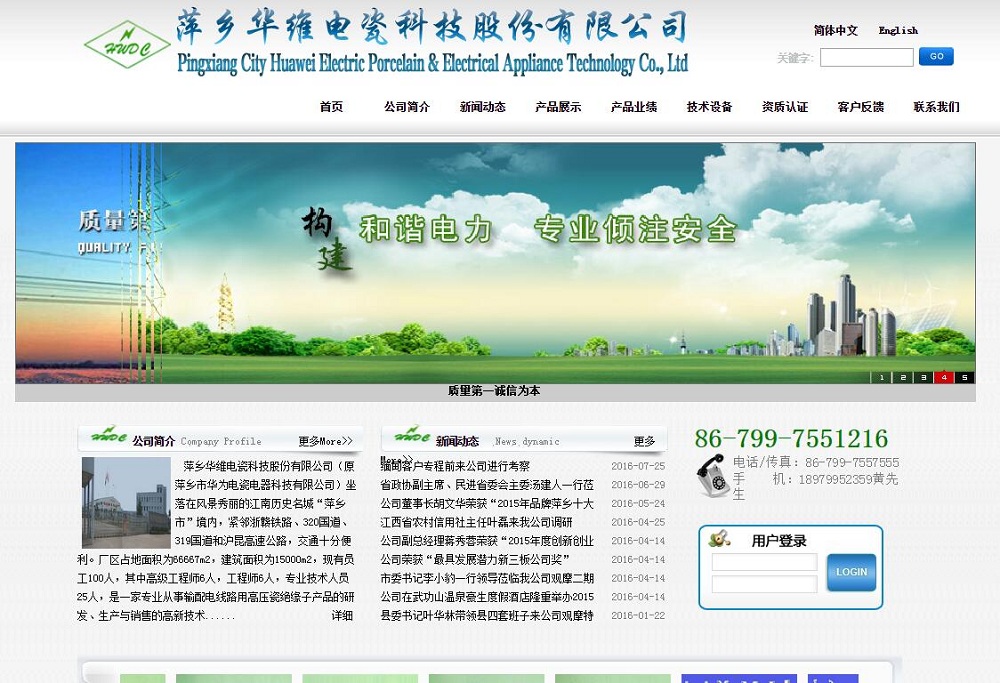Viewport: 1000px width, 683px height.
Task: Click the keys icon in user login box
Action: tap(719, 539)
